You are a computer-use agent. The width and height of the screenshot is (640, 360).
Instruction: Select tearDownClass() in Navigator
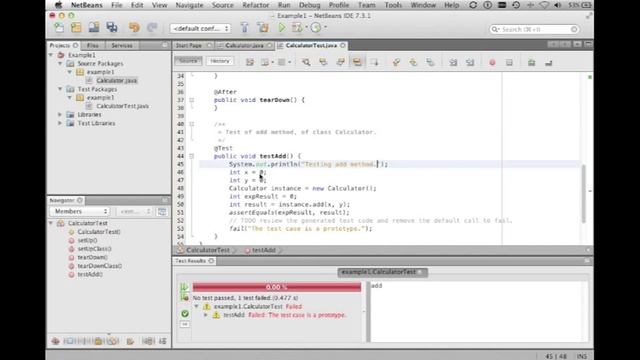pyautogui.click(x=99, y=266)
